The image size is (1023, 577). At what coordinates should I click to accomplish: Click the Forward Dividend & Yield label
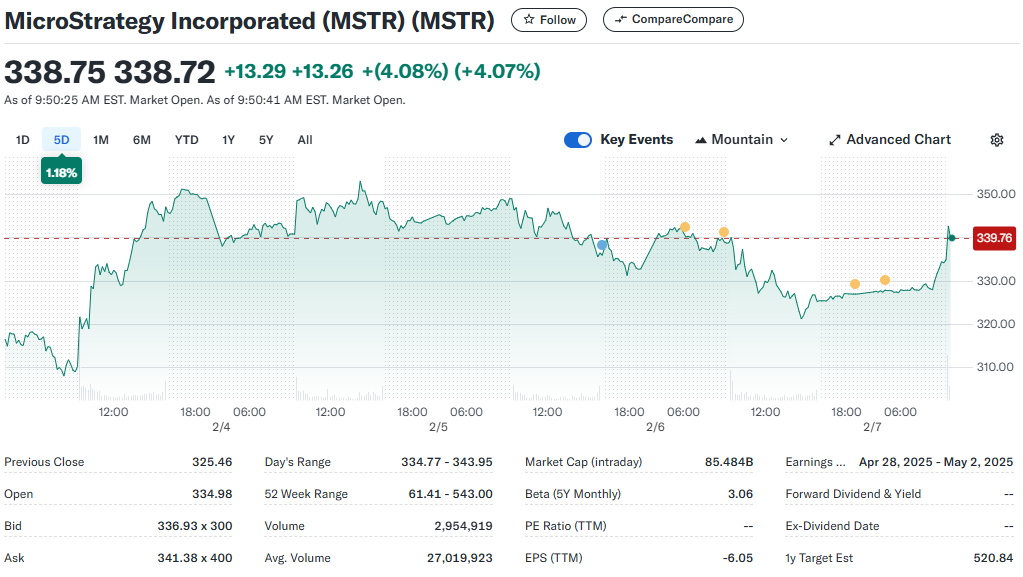[x=853, y=494]
